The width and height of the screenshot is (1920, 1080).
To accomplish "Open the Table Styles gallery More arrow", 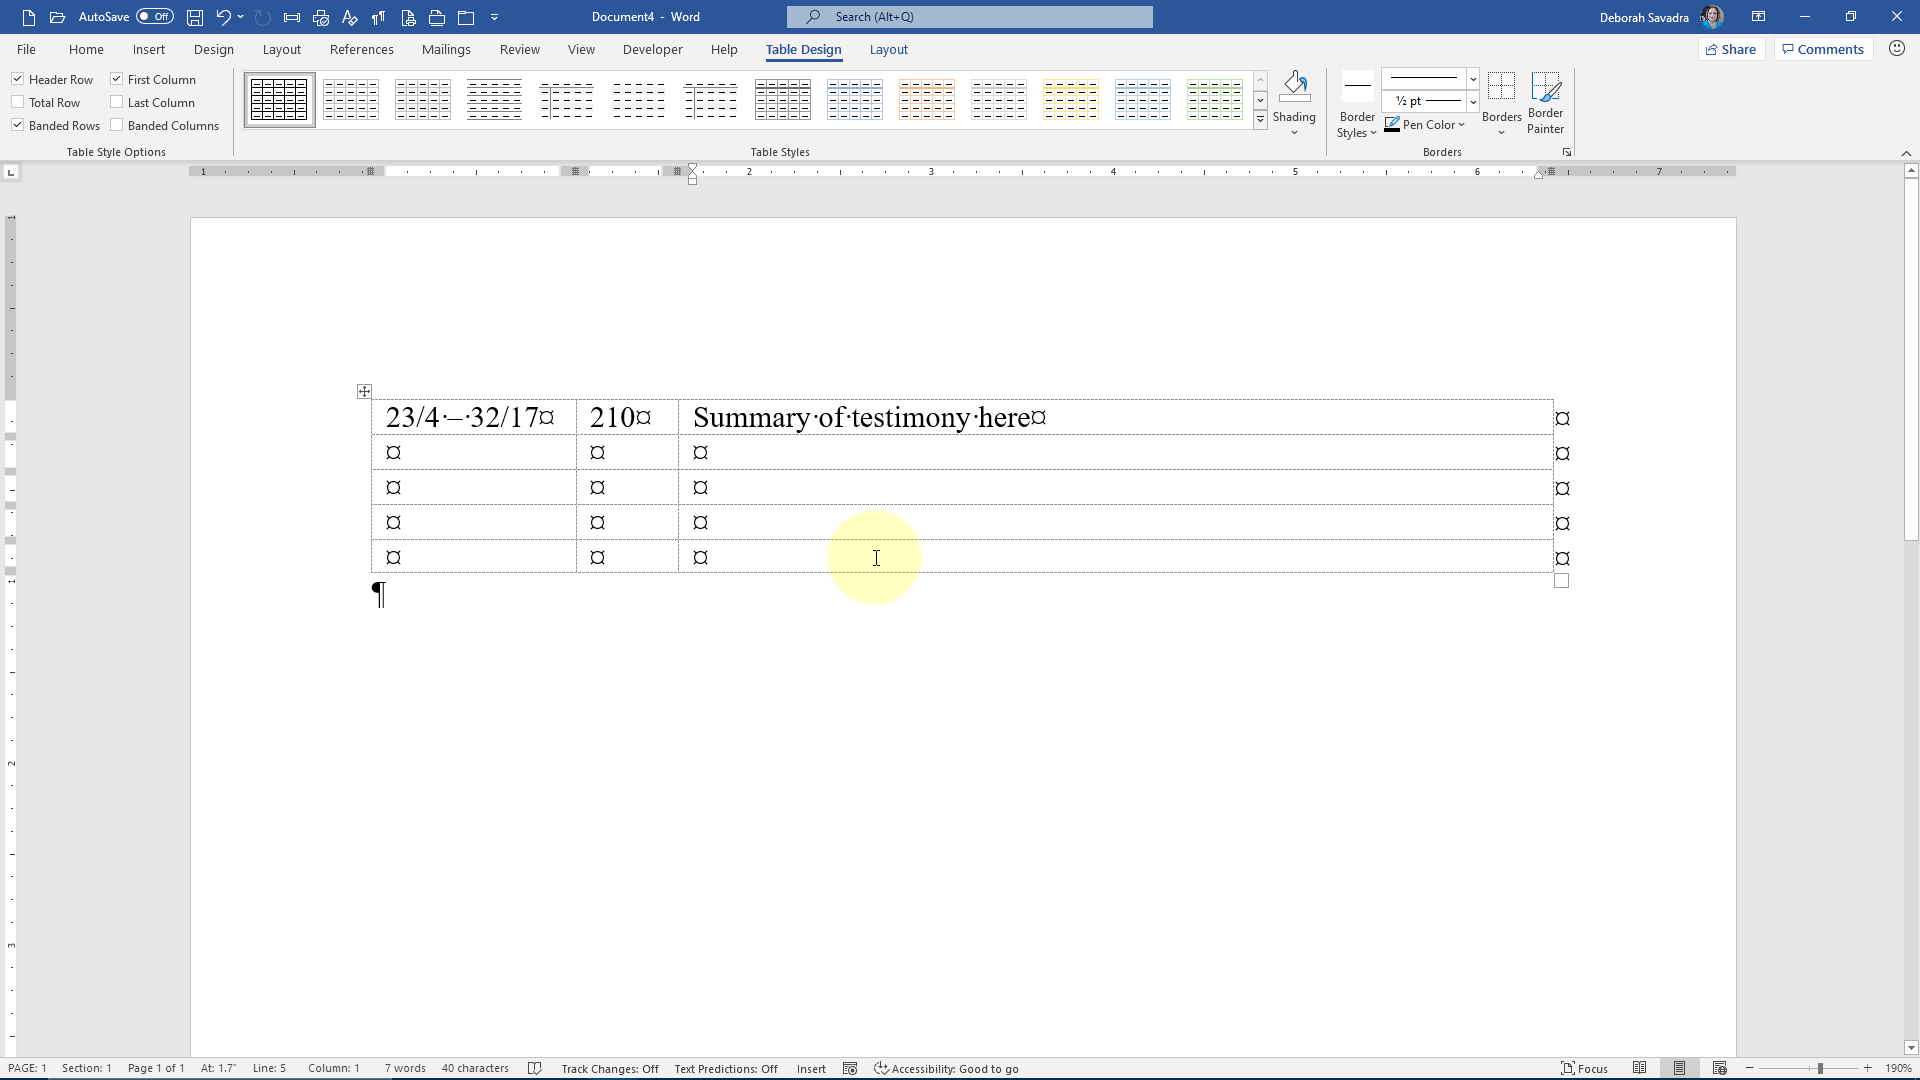I will [1260, 119].
